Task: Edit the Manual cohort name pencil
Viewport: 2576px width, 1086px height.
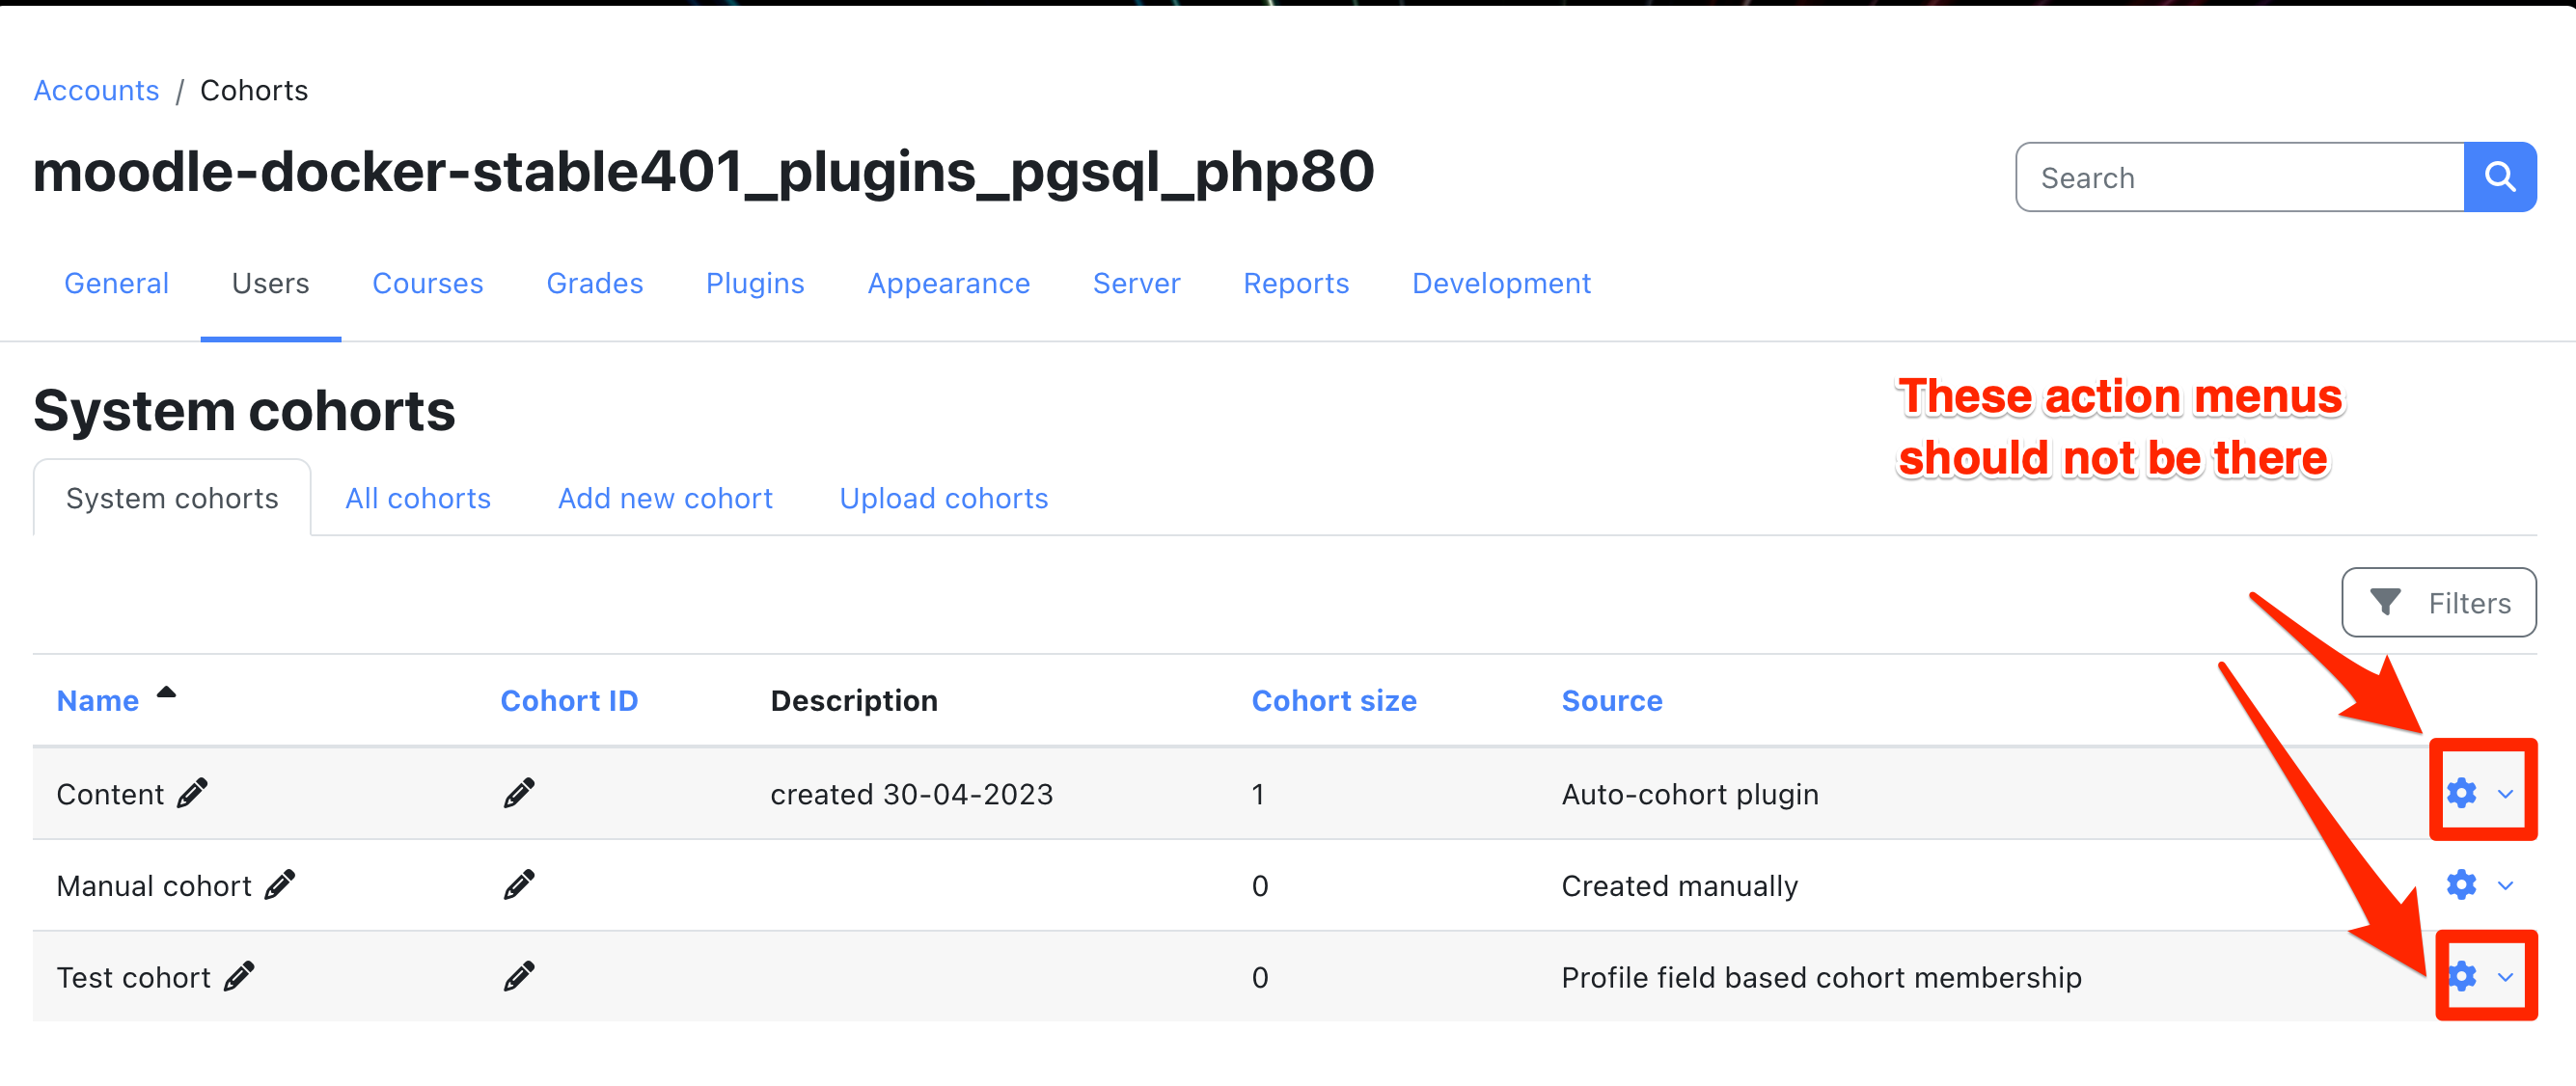Action: [x=280, y=885]
